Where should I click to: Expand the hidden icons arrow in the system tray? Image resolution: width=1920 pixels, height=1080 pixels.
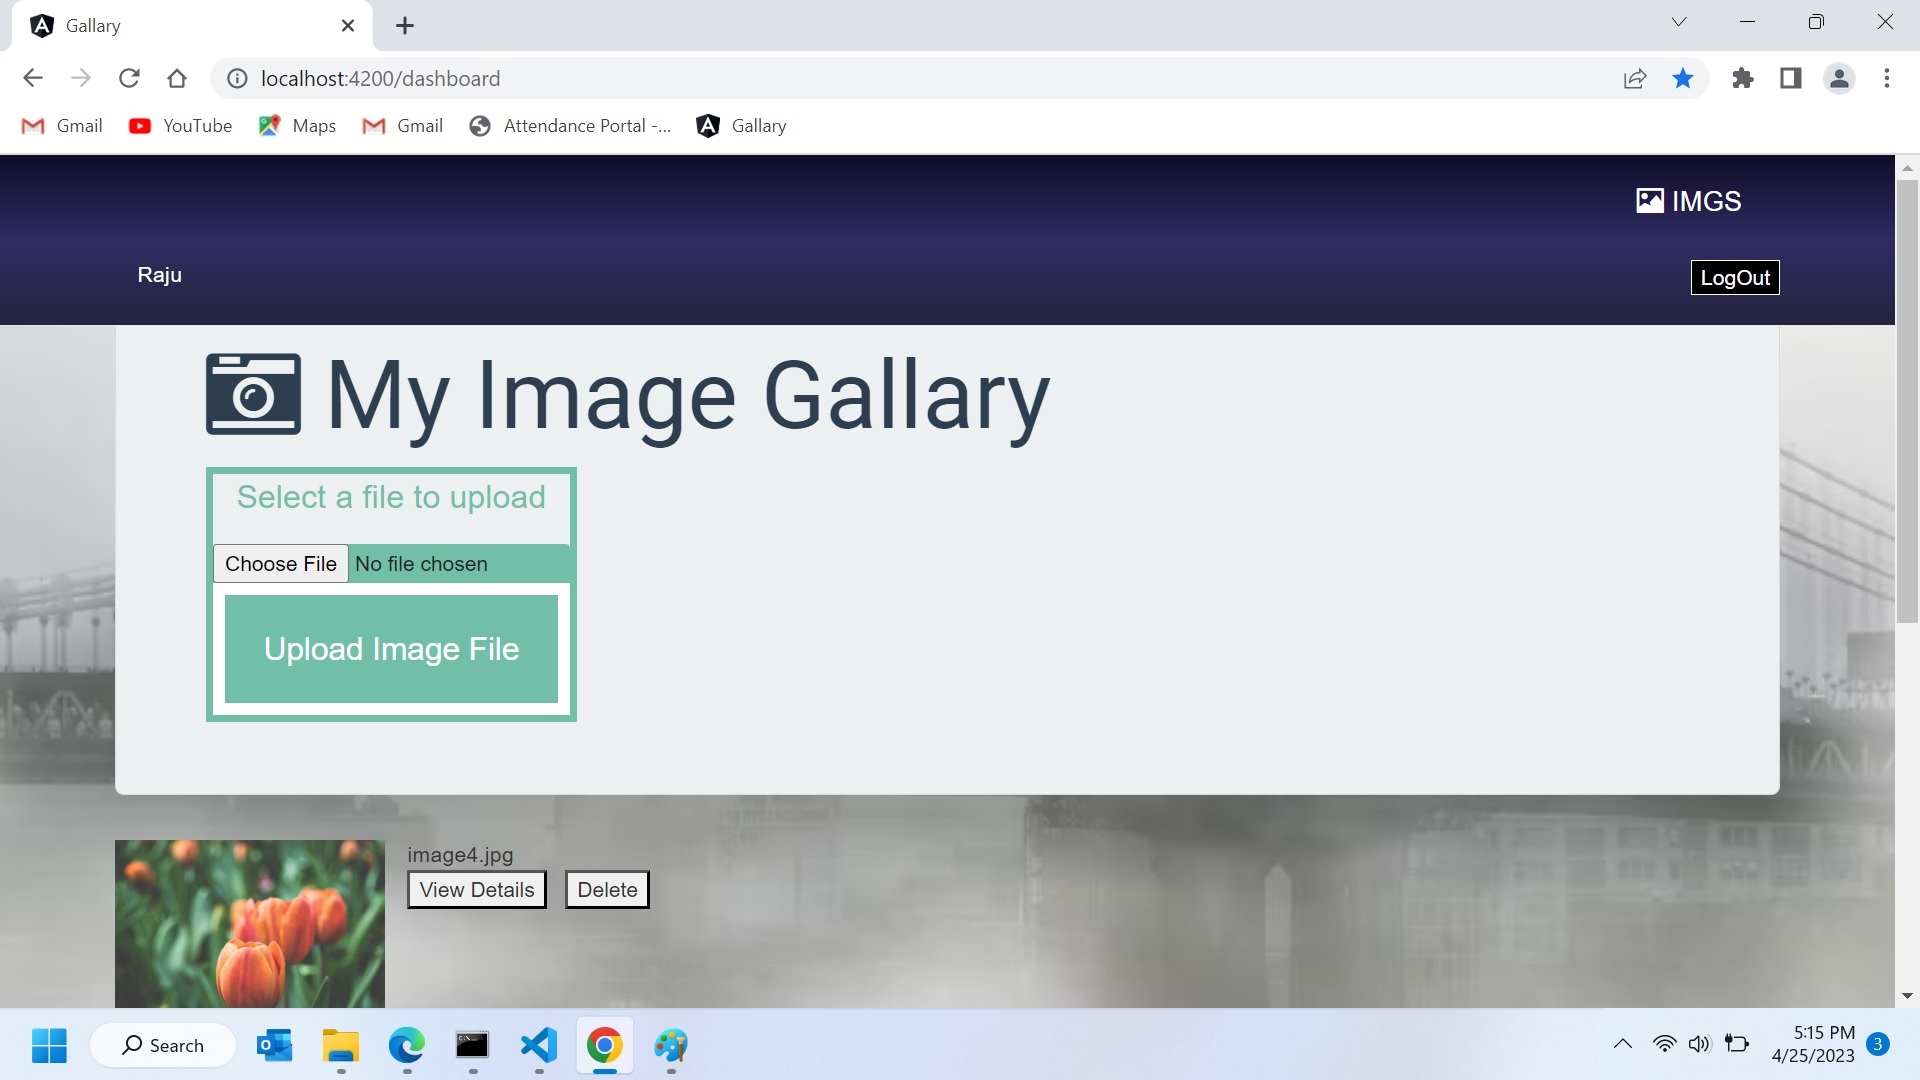[1622, 1044]
